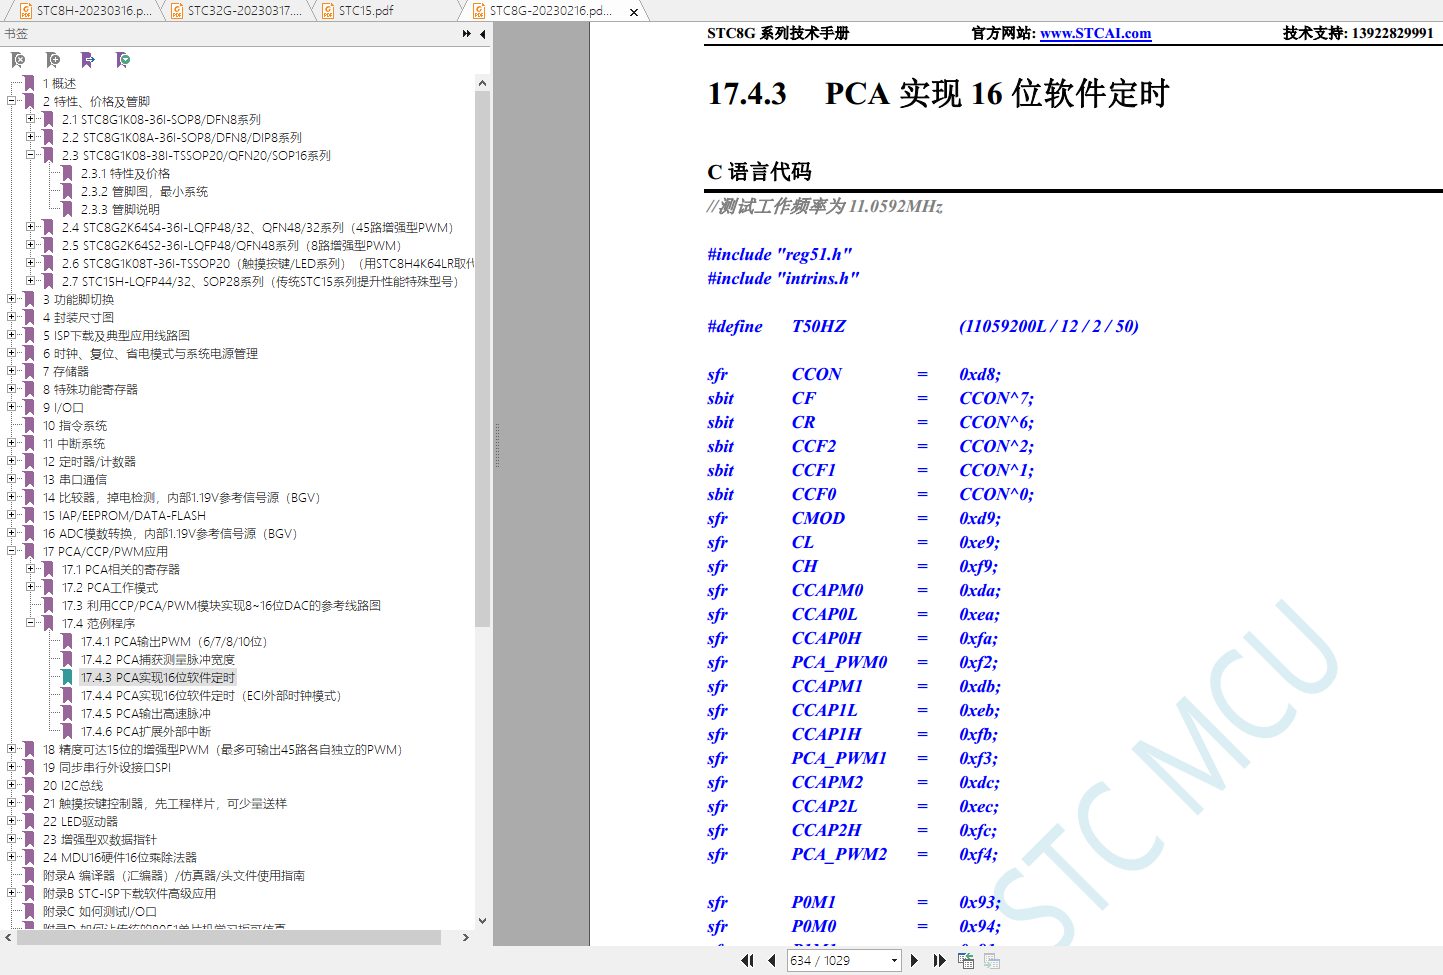Viewport: 1443px width, 975px height.
Task: Open bookmark '17.4.6 PCA扩展外部中断'
Action: coord(146,731)
